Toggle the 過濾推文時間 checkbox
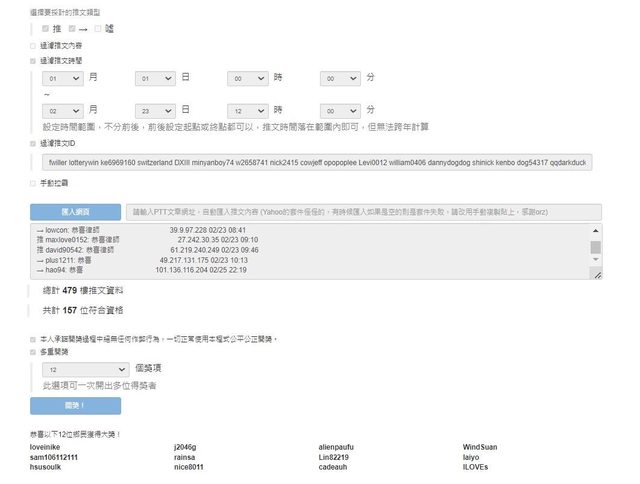The width and height of the screenshot is (640, 484). coord(32,61)
